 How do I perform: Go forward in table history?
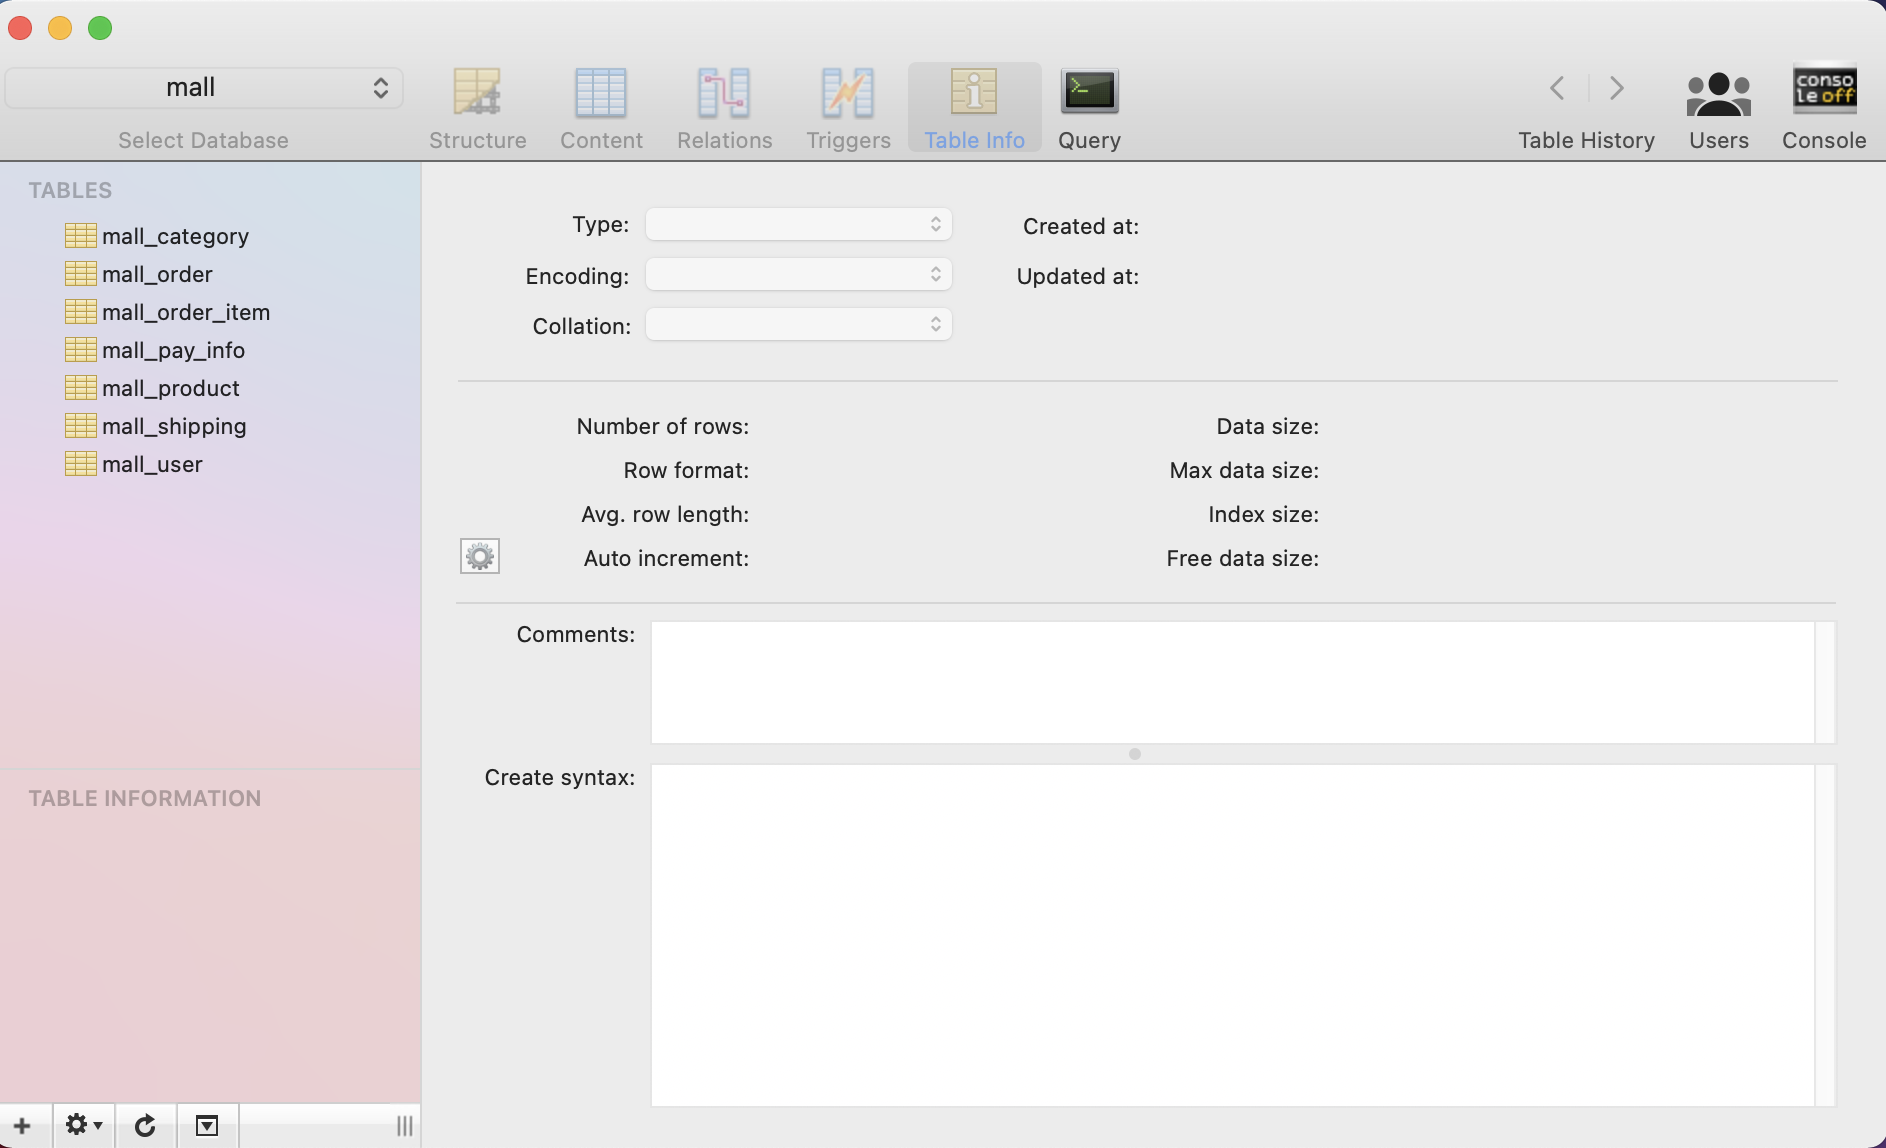(1616, 88)
